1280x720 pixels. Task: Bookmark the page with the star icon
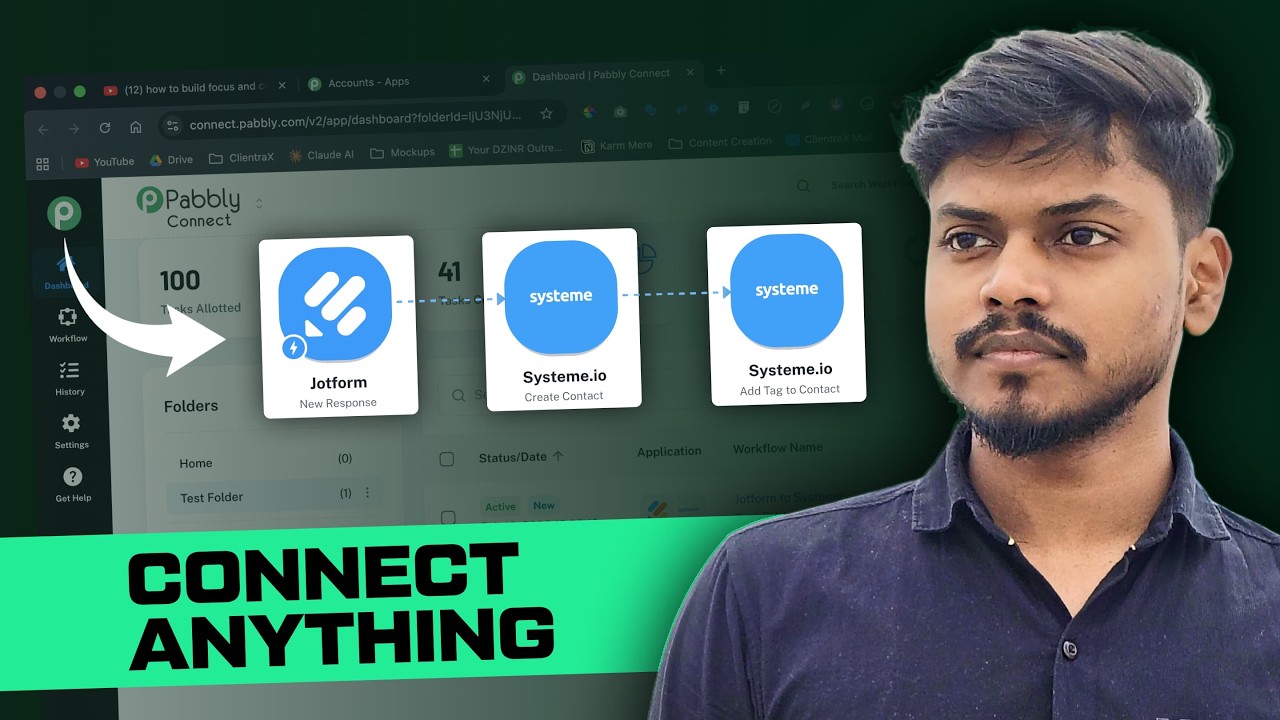(546, 114)
